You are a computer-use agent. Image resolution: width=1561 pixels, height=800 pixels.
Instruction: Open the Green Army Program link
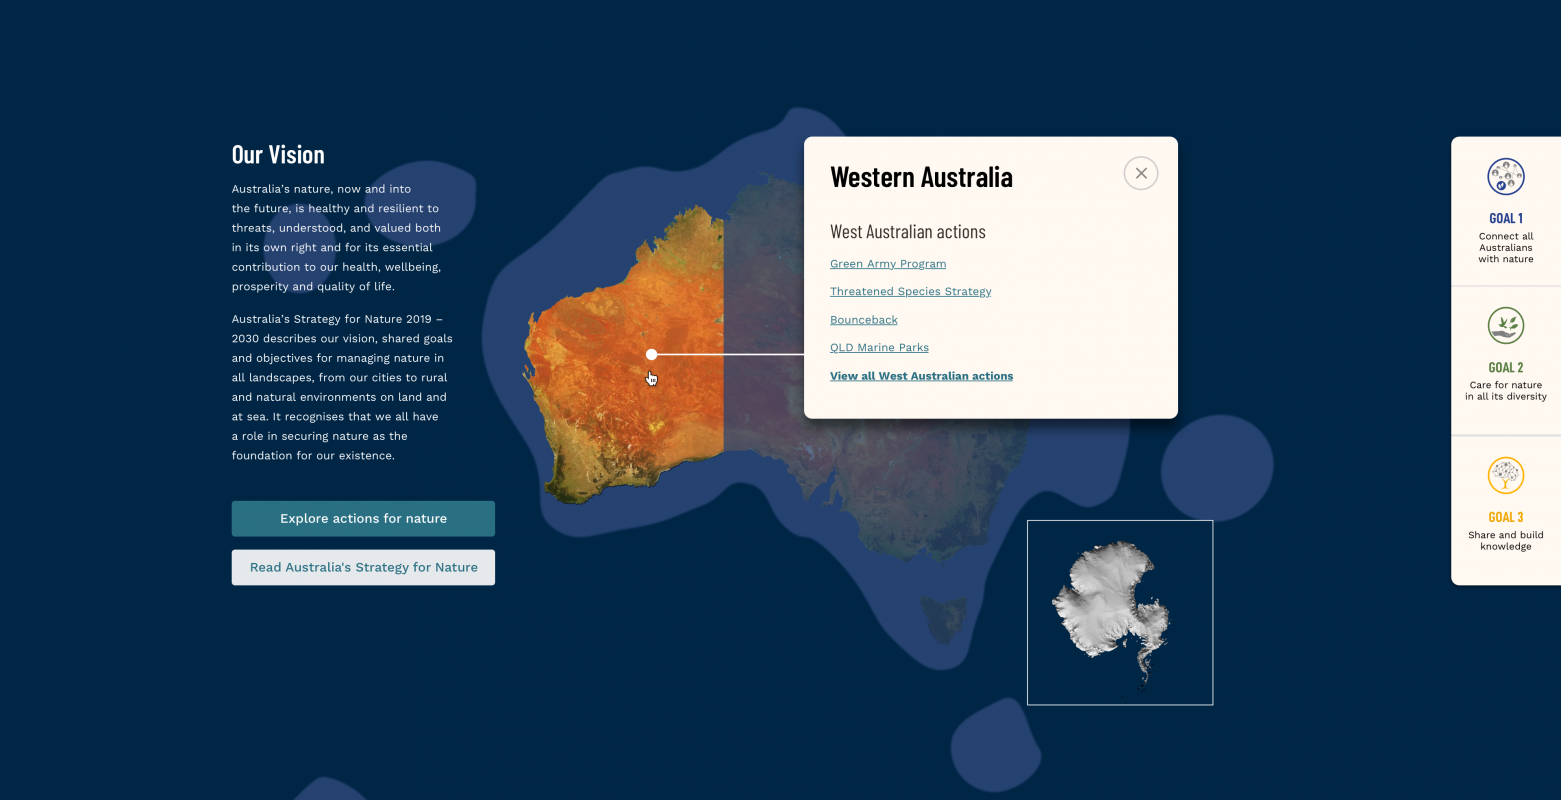pyautogui.click(x=888, y=264)
